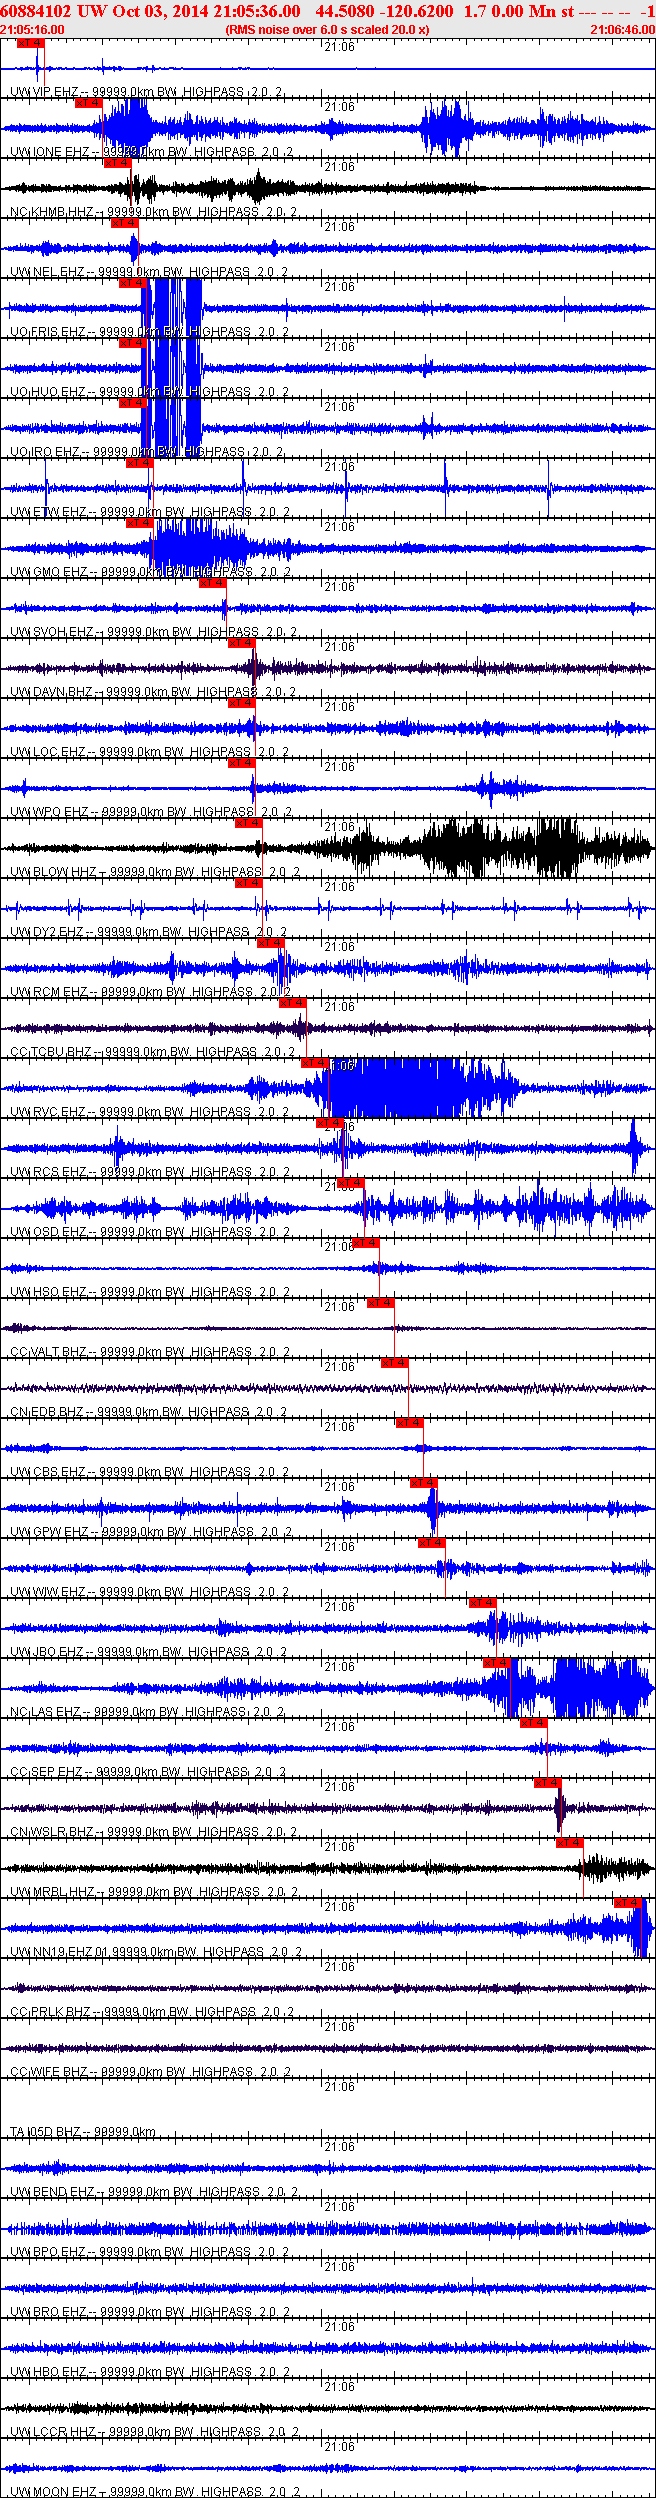Select the red pick marker on VIP trace
The image size is (656, 2498).
pyautogui.click(x=31, y=44)
